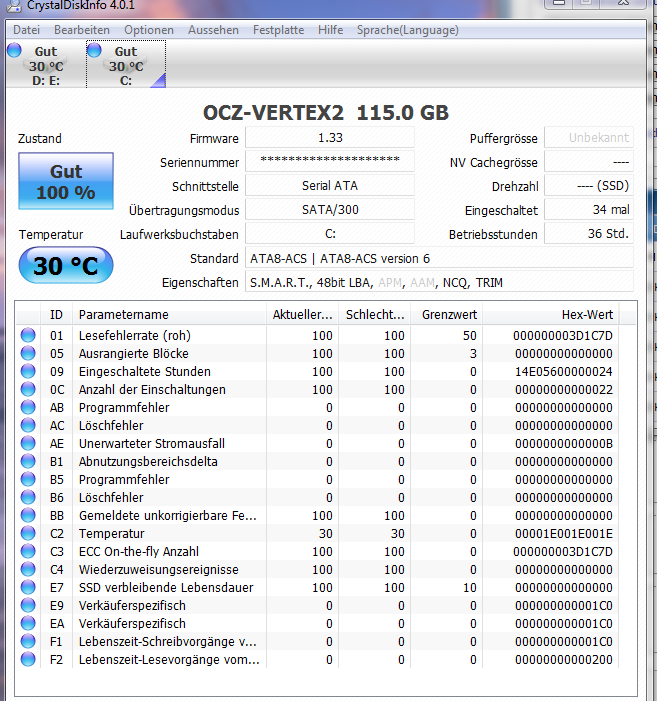Click status icon for Lebenszeit-Schreibvorgänge row F1

[x=28, y=641]
